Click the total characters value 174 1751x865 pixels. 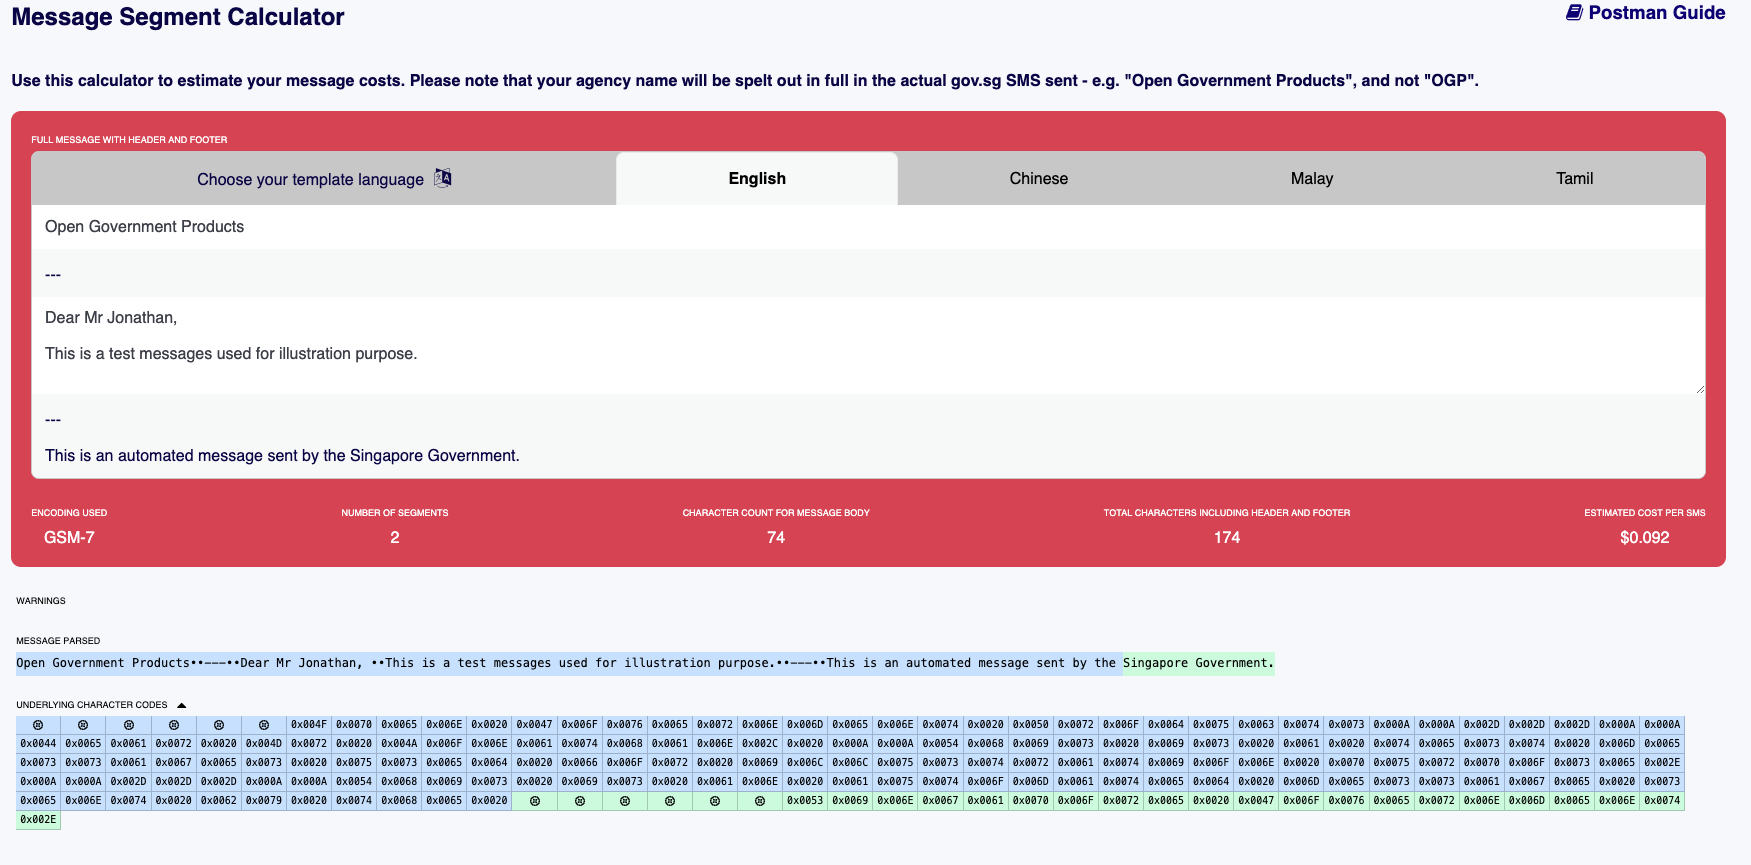pos(1226,538)
